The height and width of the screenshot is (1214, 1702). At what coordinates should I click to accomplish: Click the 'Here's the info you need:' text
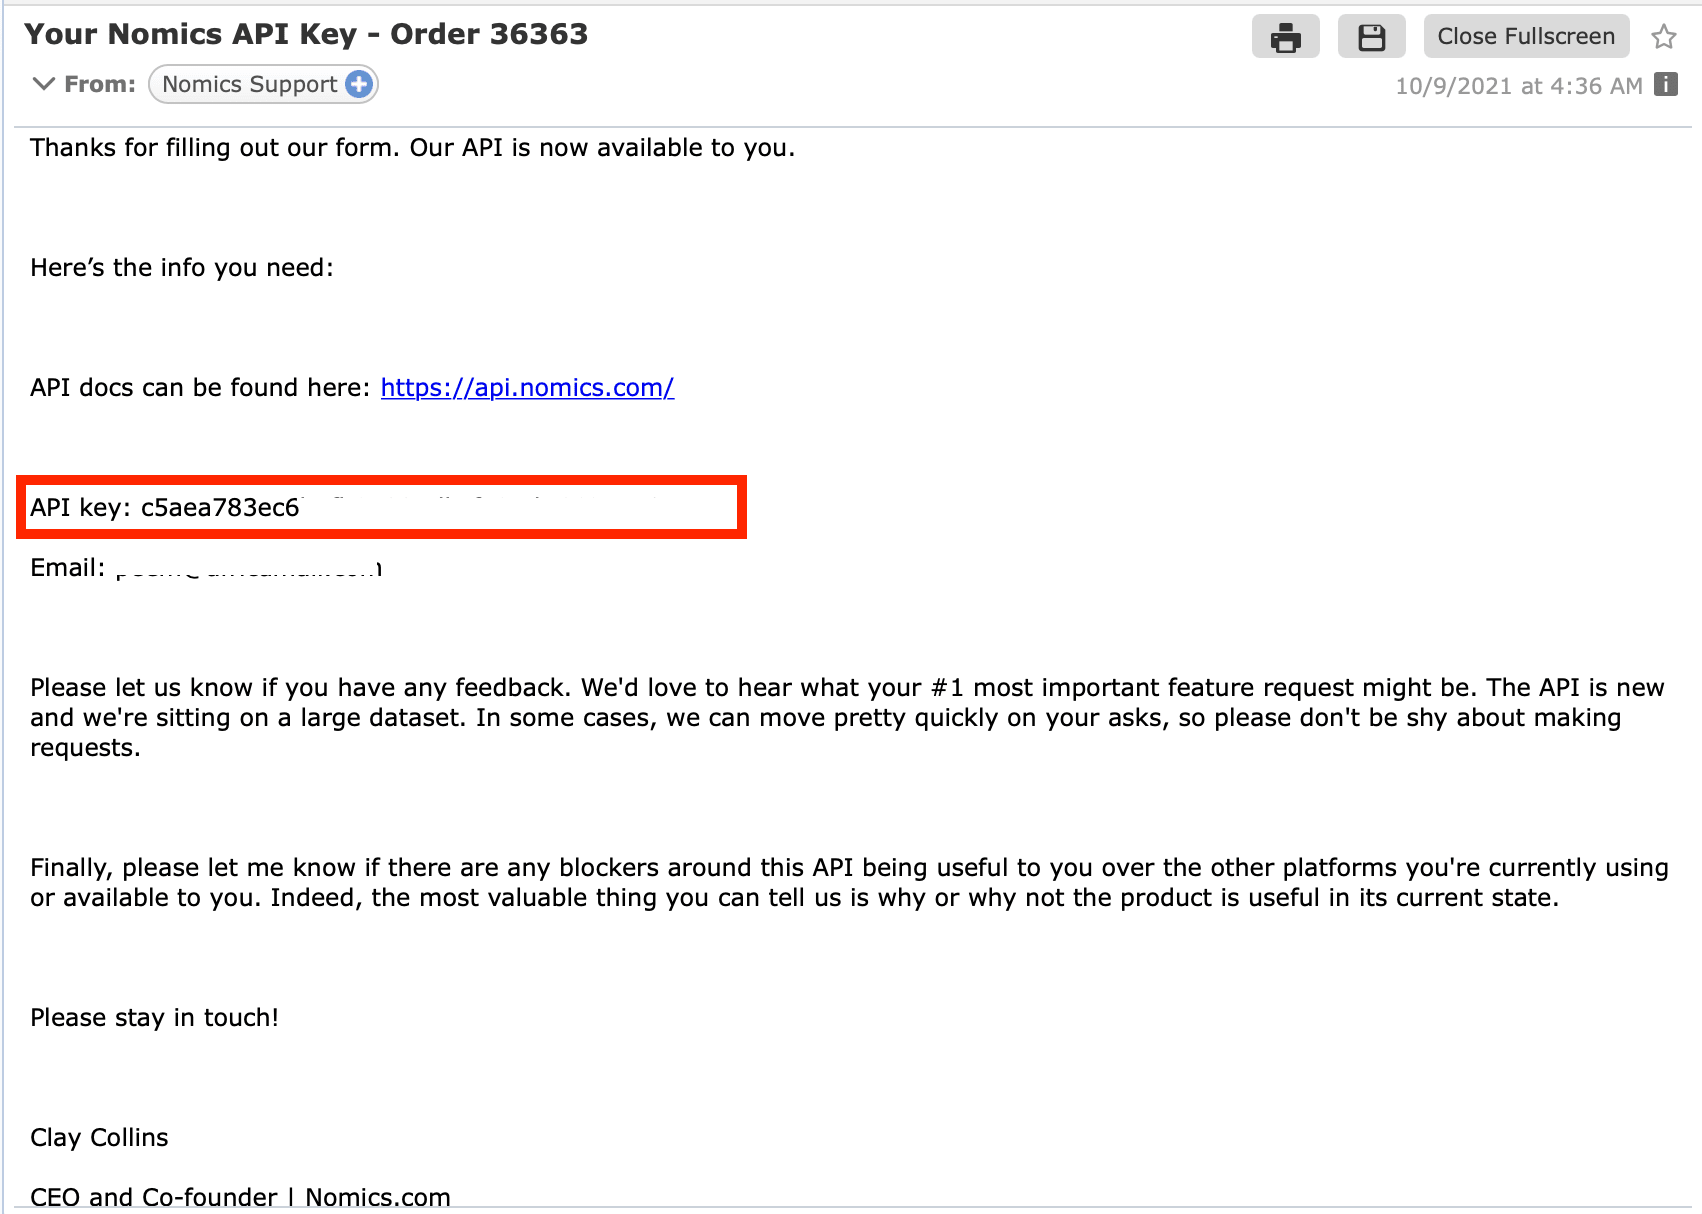pos(182,267)
